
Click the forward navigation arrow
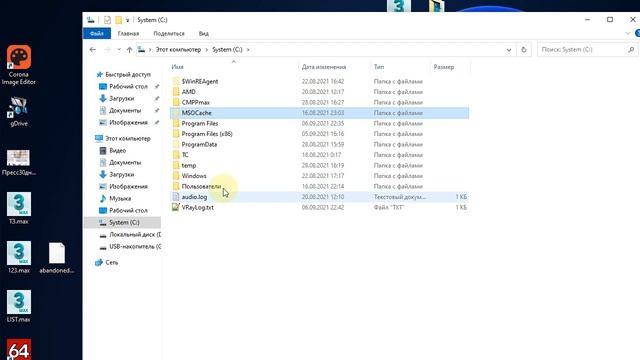tap(107, 49)
